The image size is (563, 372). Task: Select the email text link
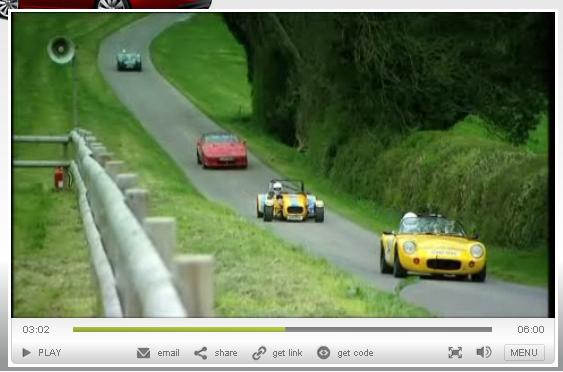click(x=168, y=353)
